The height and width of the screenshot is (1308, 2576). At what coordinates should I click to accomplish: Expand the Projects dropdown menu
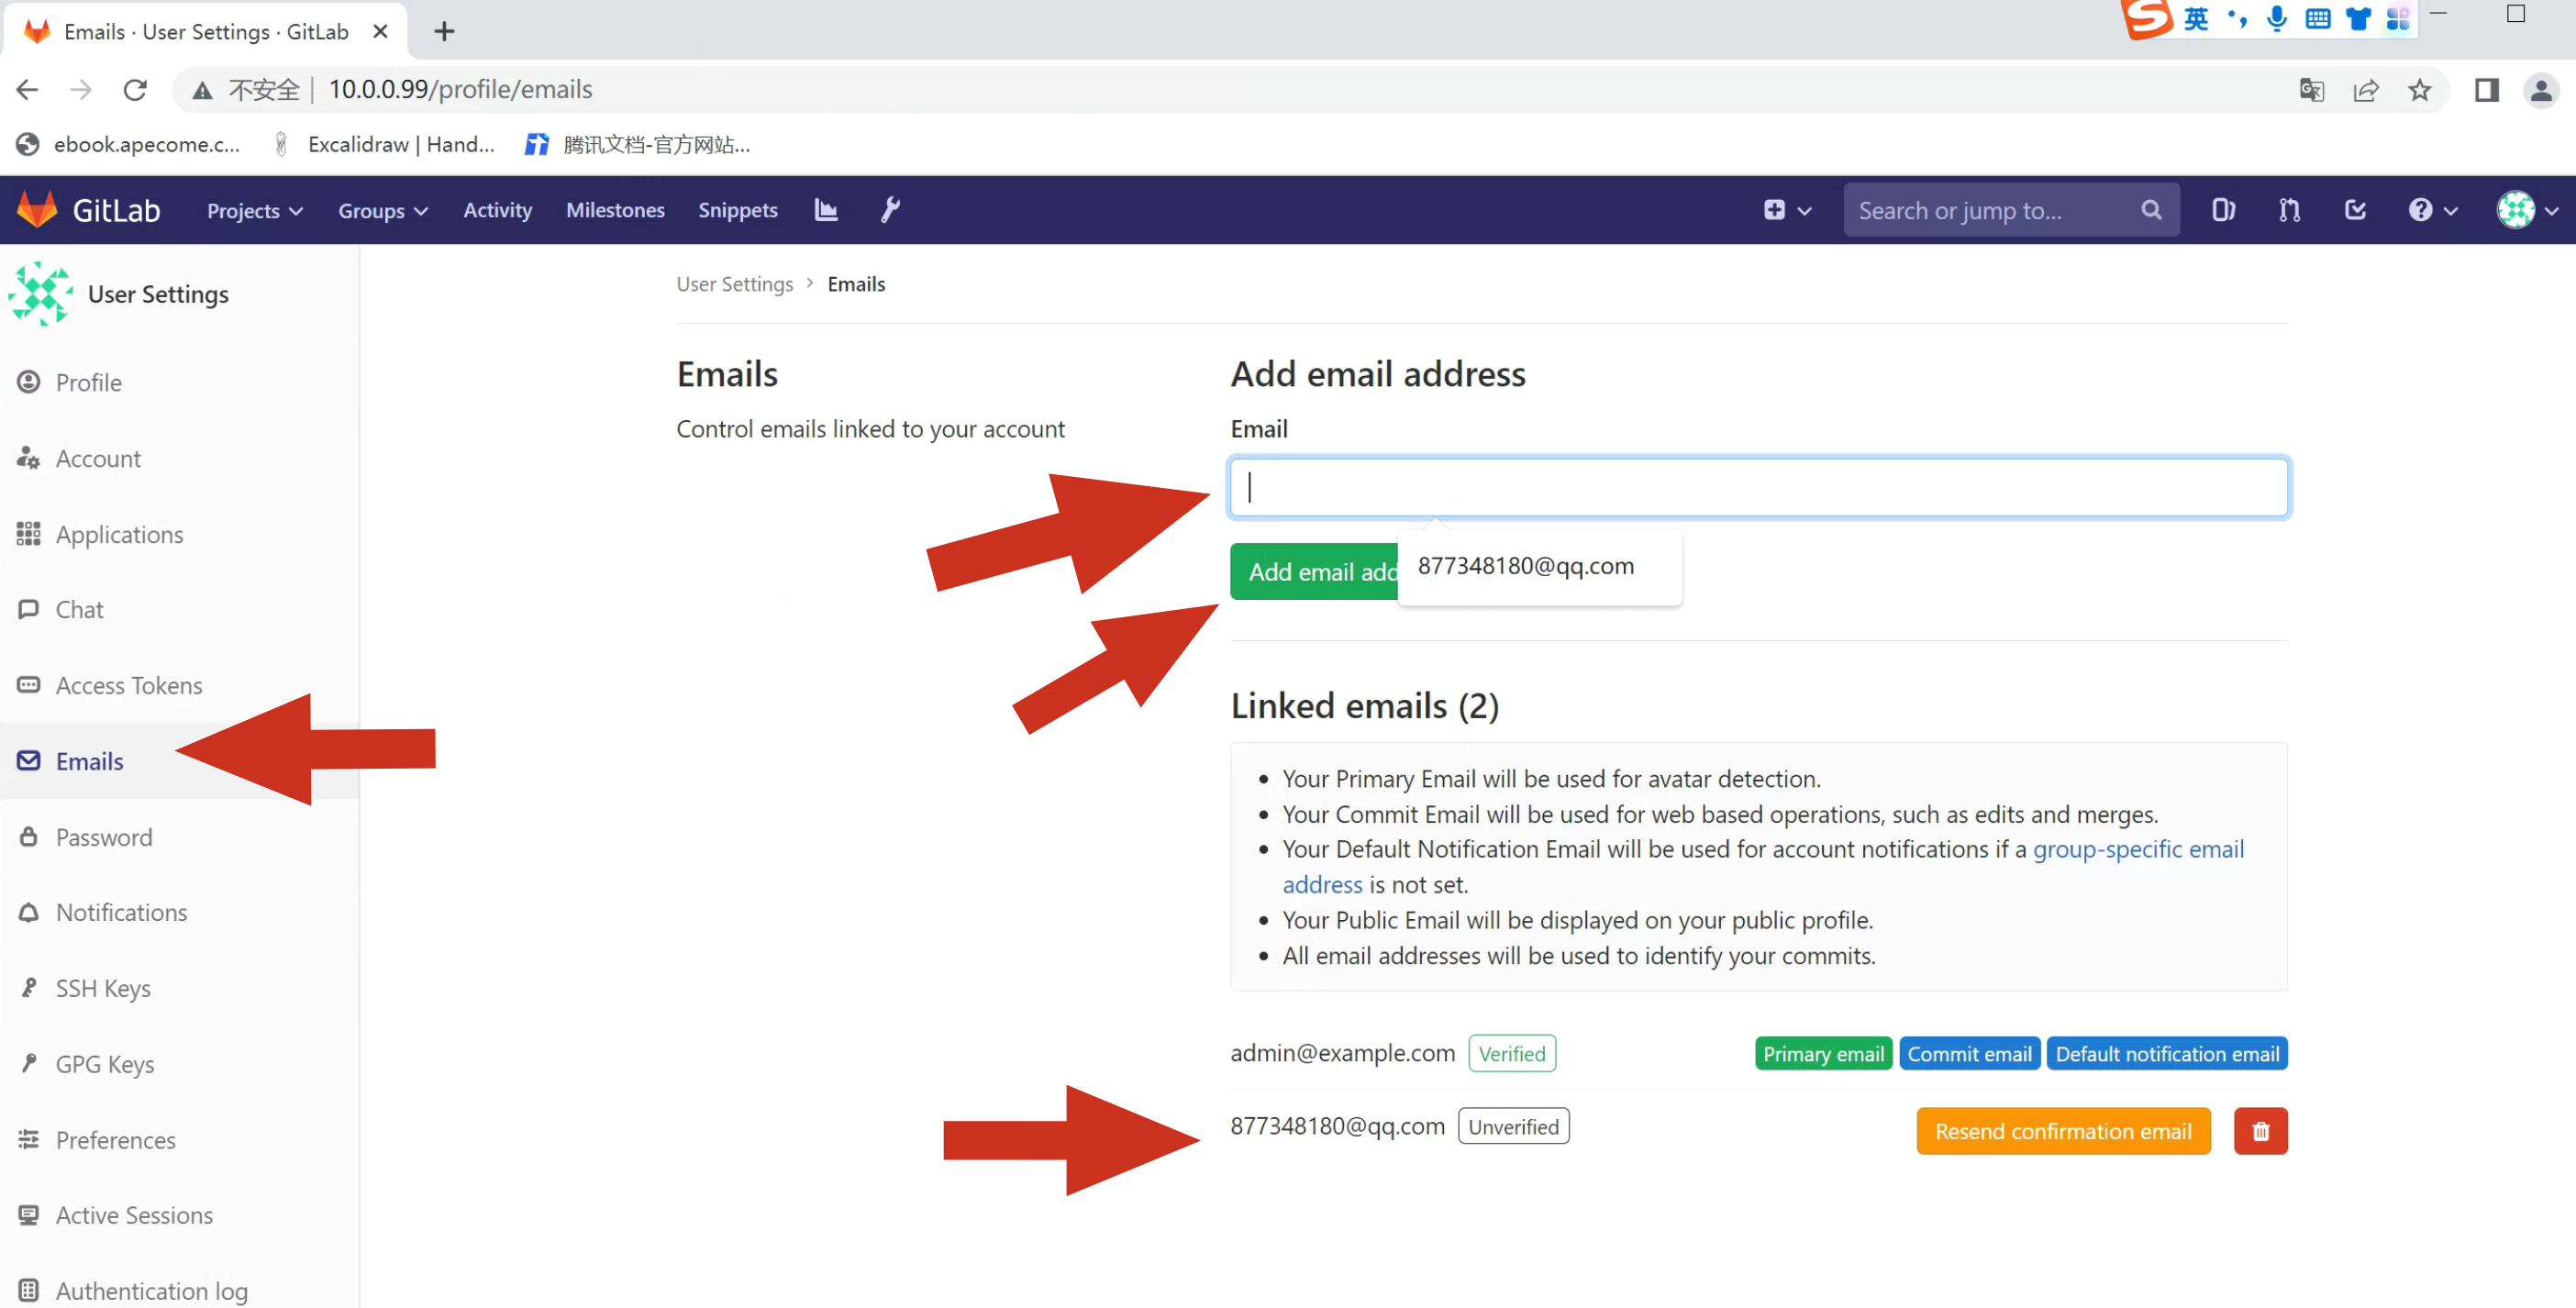(x=254, y=210)
